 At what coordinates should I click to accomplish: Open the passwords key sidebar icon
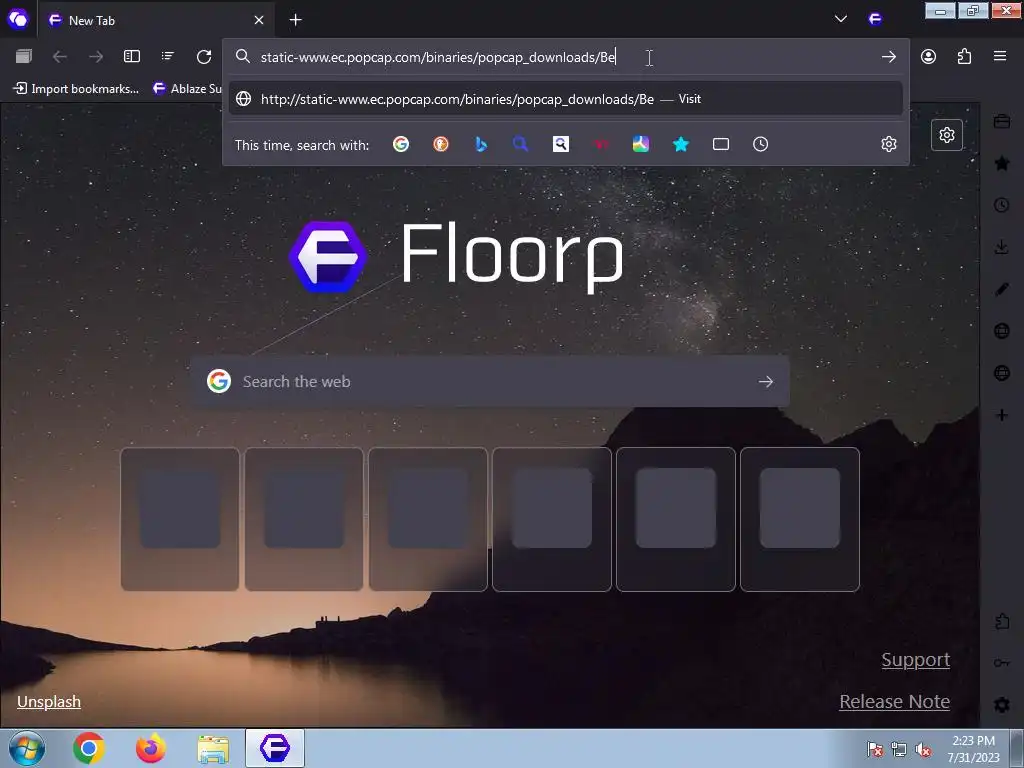(1002, 663)
